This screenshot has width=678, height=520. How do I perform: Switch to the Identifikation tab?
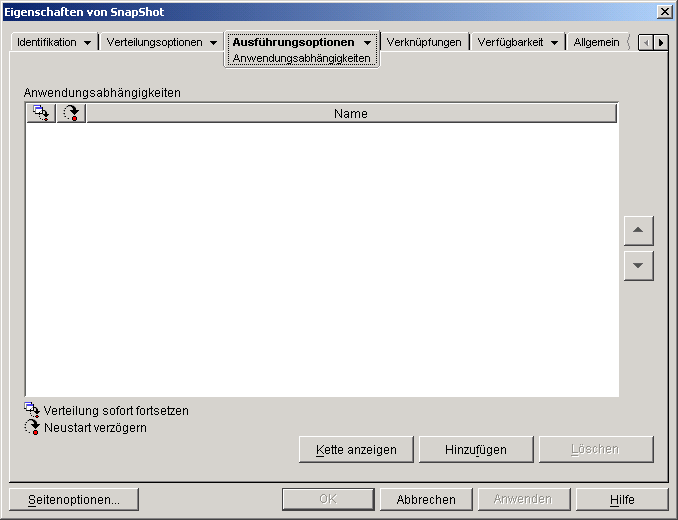tap(47, 42)
